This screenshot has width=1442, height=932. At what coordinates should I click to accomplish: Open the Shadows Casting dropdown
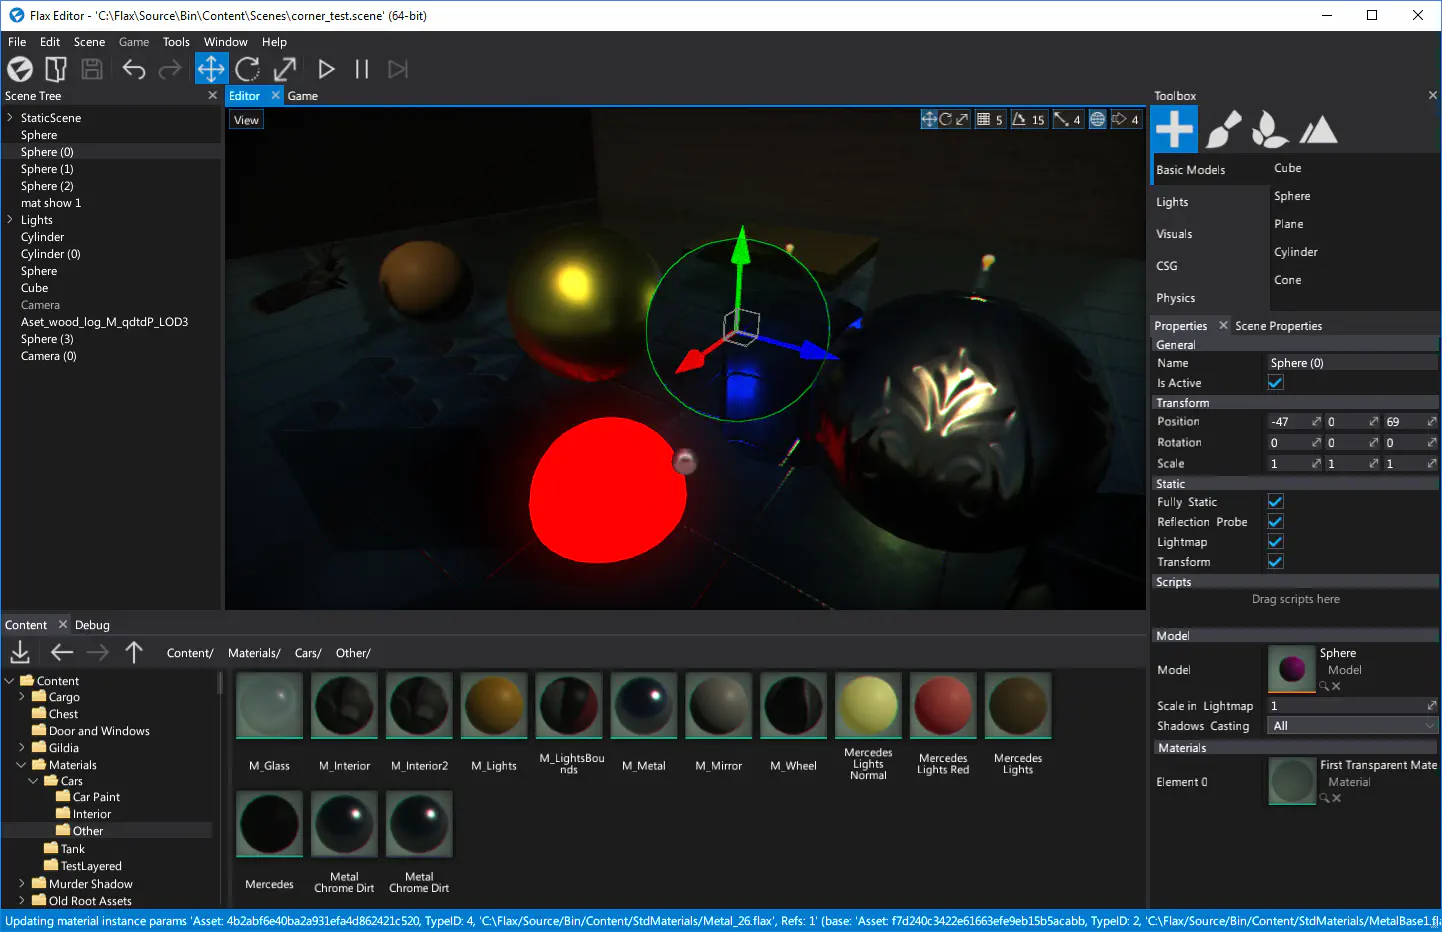pos(1352,726)
